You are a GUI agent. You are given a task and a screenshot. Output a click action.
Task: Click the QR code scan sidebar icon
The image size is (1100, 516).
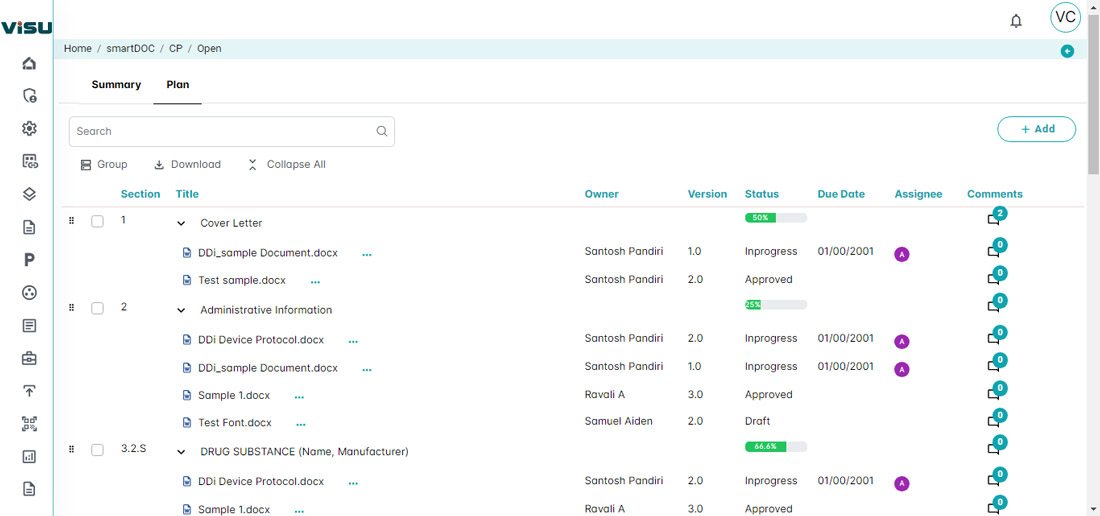click(x=29, y=424)
